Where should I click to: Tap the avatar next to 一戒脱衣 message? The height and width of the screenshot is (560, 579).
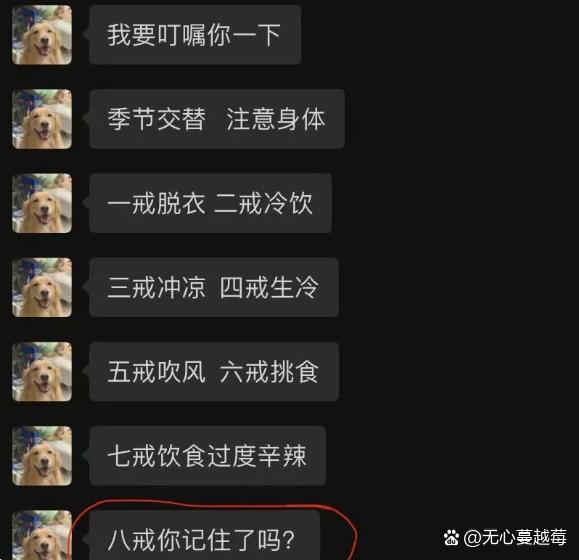pos(42,203)
